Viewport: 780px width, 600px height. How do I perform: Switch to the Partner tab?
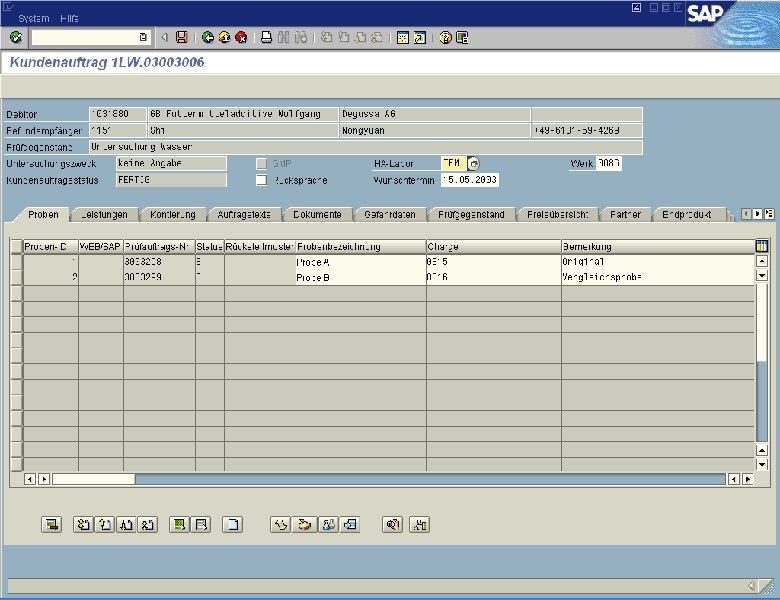625,214
